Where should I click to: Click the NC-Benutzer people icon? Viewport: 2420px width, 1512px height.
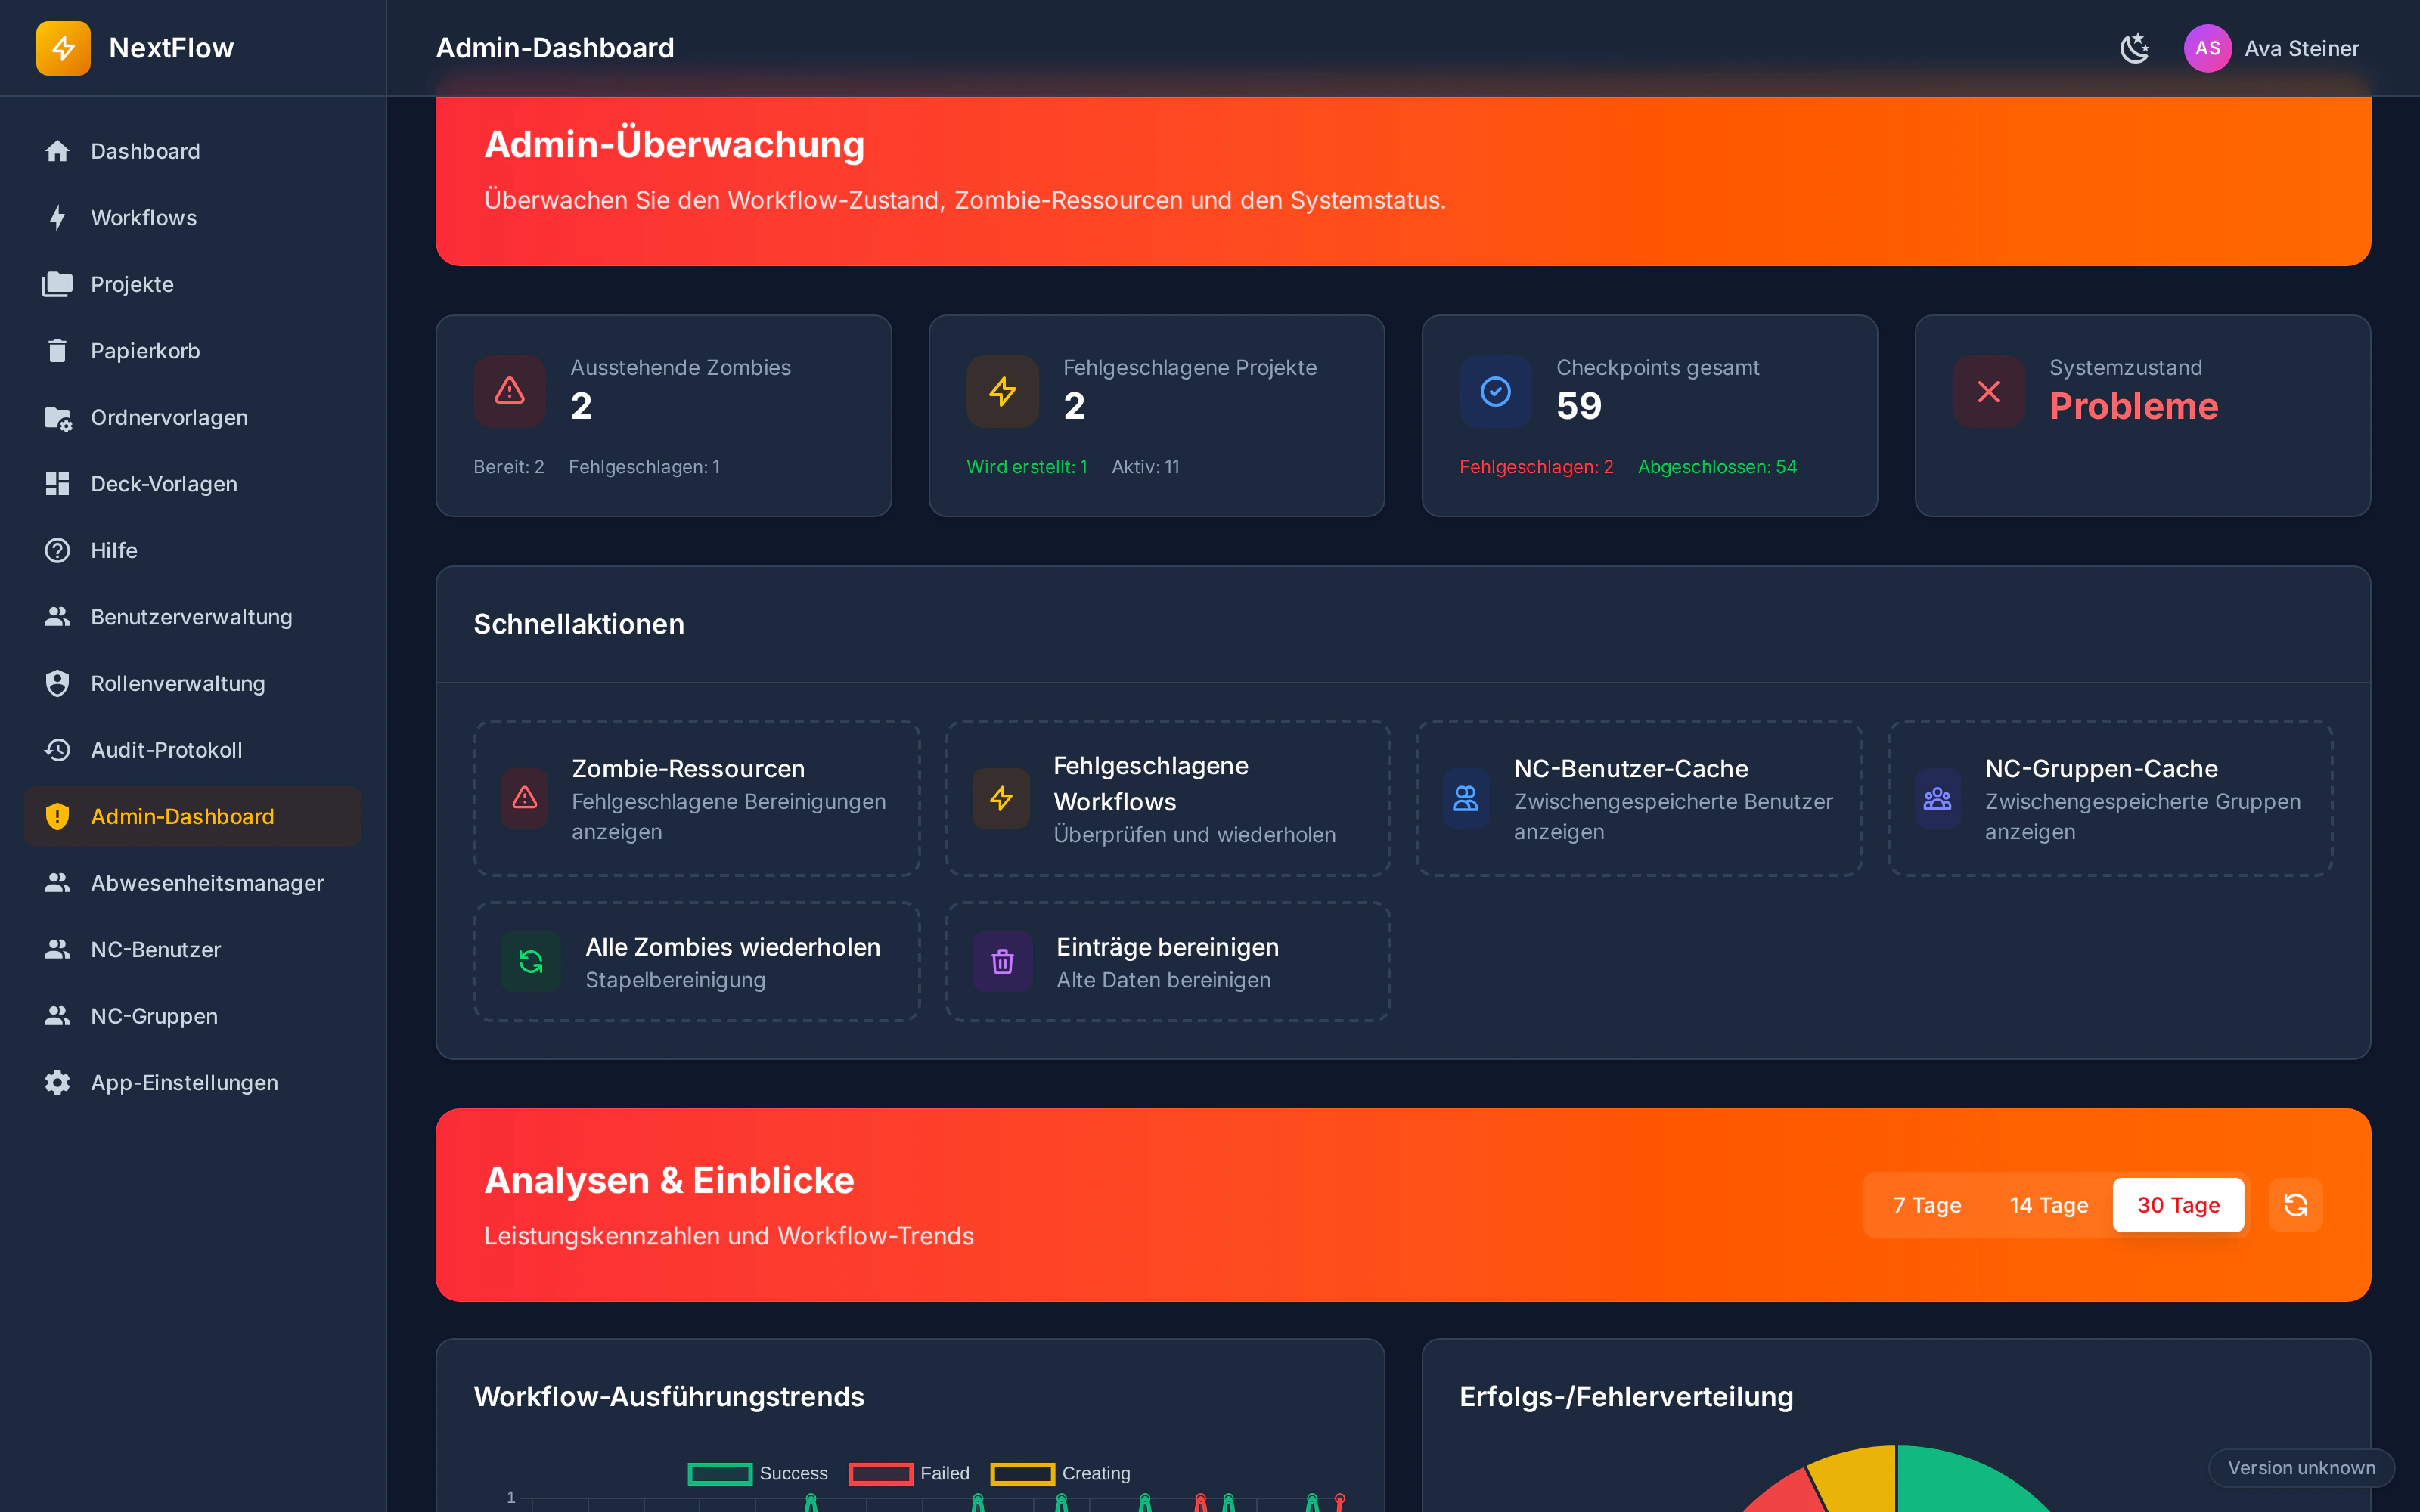(57, 949)
